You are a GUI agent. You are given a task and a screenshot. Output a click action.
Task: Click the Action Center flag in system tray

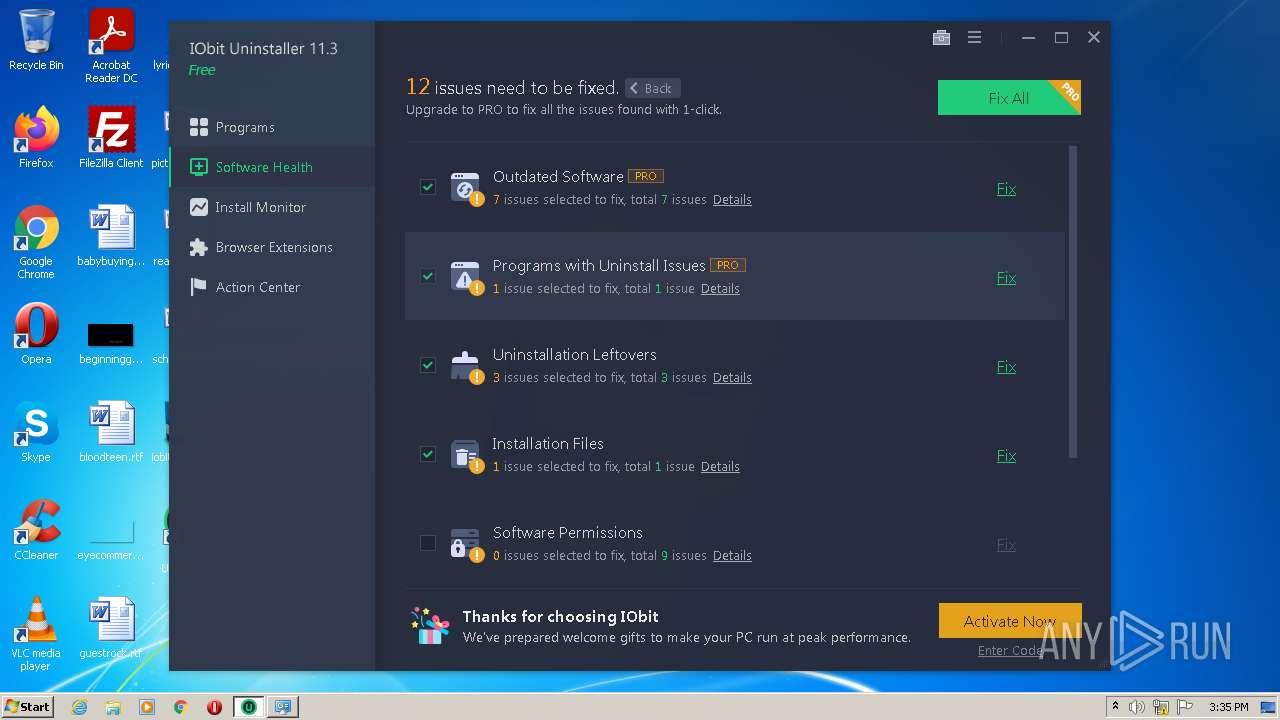point(1184,707)
